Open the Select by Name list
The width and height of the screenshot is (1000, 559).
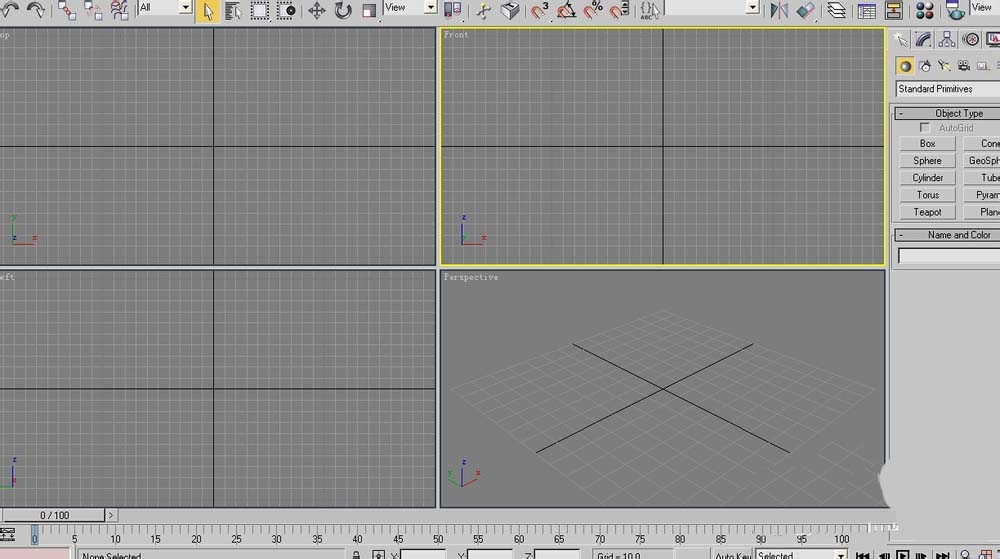pyautogui.click(x=233, y=11)
